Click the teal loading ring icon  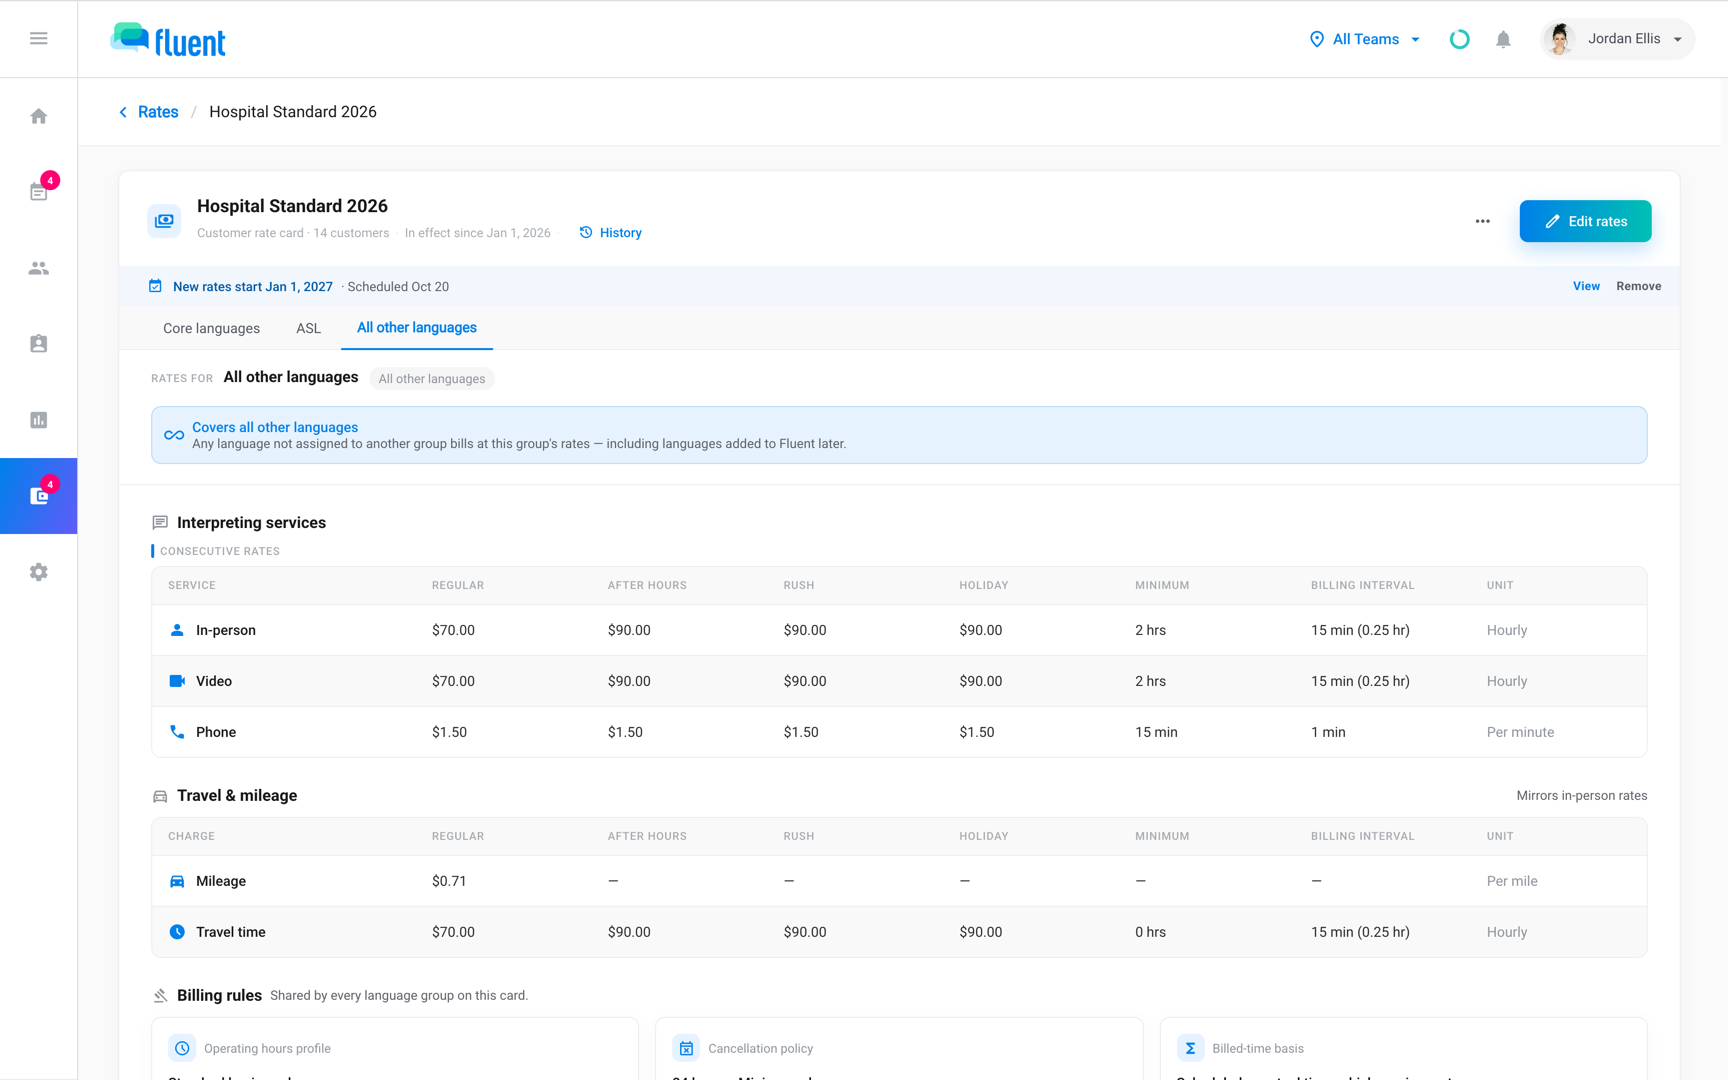[x=1460, y=39]
